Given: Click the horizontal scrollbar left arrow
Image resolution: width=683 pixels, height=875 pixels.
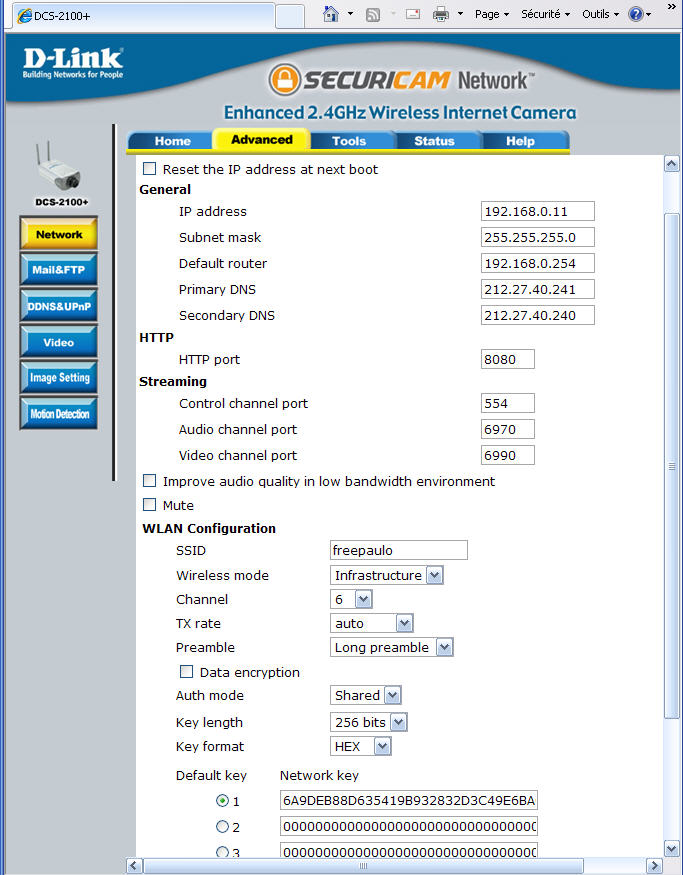Looking at the screenshot, I should (134, 866).
